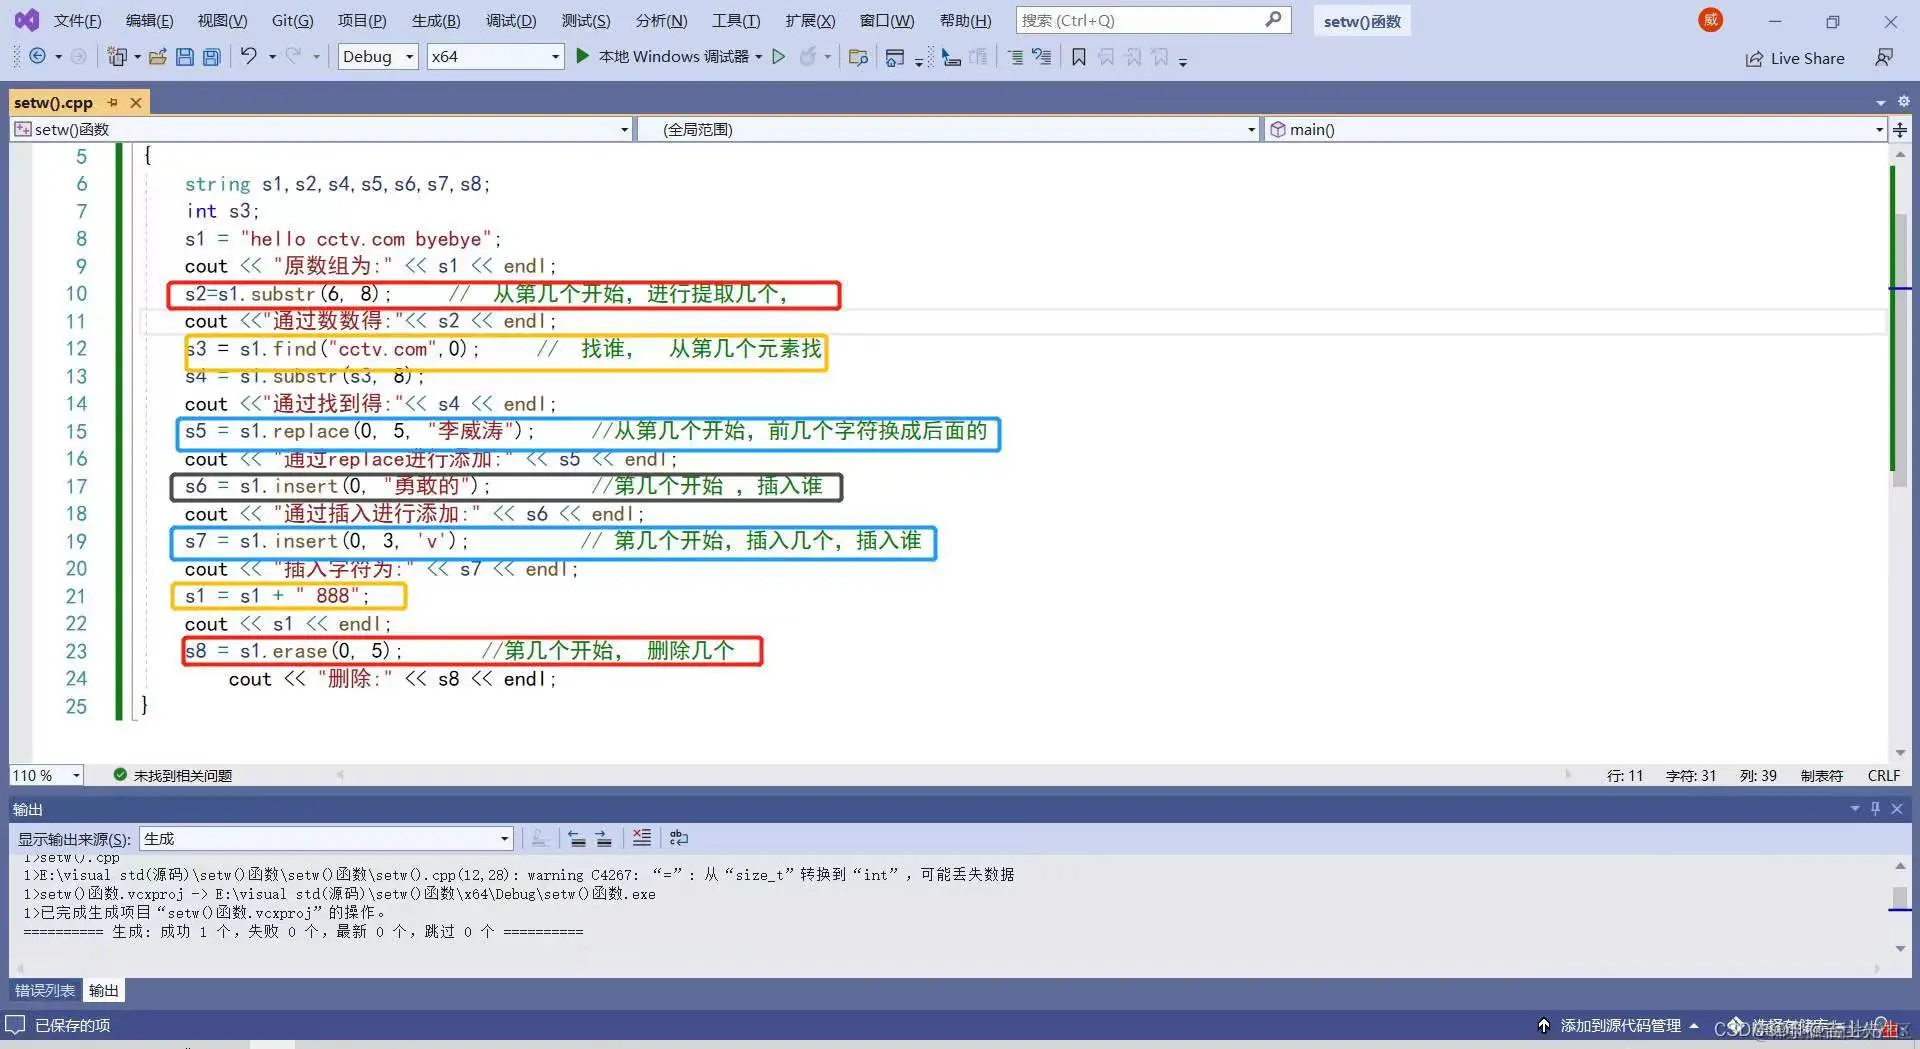Click the output panel scroll down arrow
1920x1049 pixels.
(1900, 948)
